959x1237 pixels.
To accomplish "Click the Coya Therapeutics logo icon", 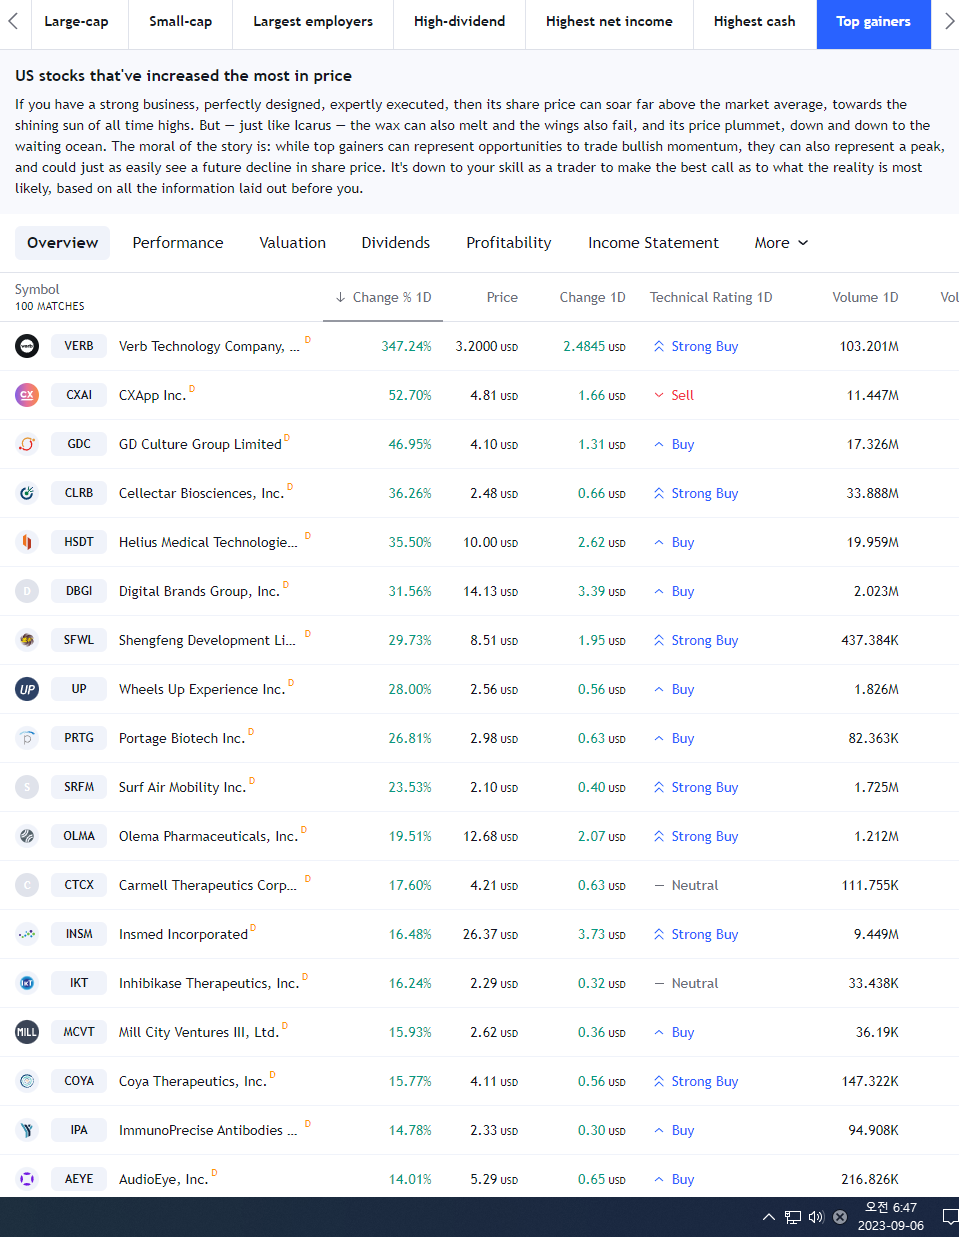I will tap(27, 1081).
